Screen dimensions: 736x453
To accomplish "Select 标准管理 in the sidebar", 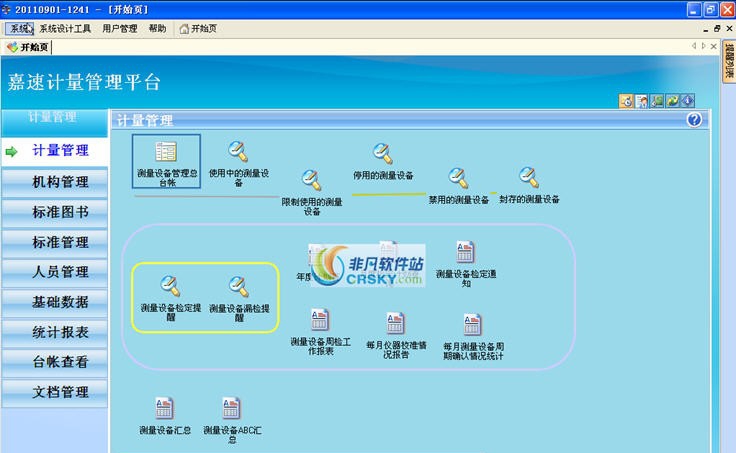I will tap(54, 242).
